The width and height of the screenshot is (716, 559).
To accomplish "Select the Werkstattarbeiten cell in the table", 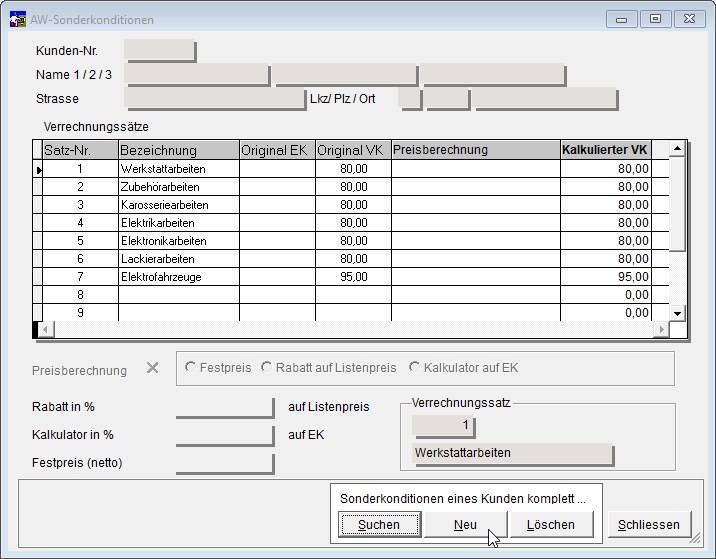I will point(179,169).
